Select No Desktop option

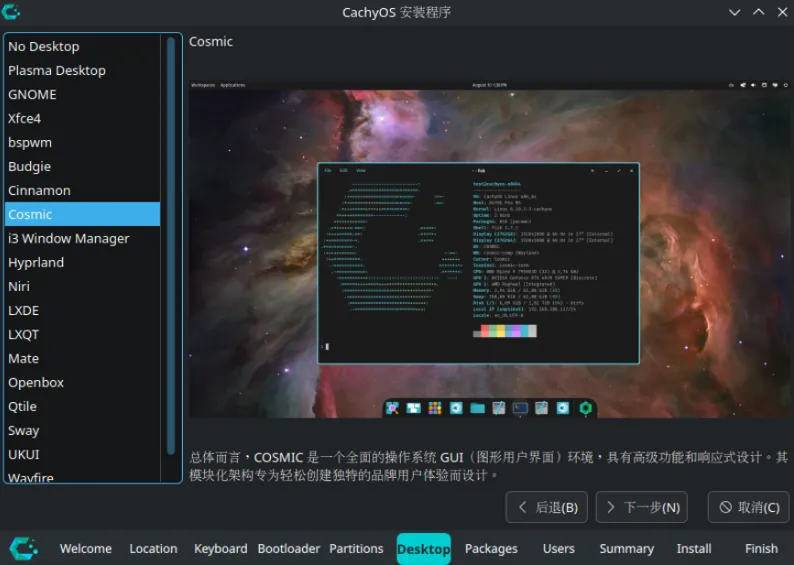[x=83, y=47]
